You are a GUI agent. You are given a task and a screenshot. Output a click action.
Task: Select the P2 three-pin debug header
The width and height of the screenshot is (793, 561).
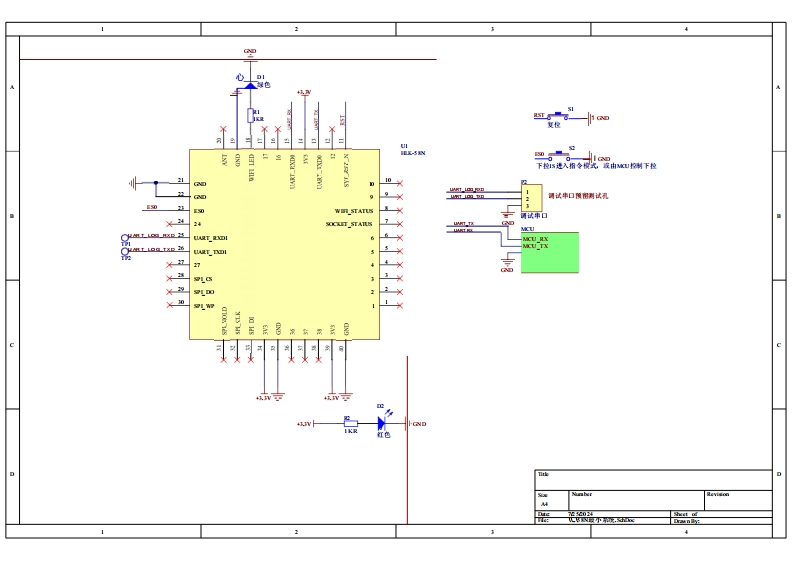(x=532, y=198)
